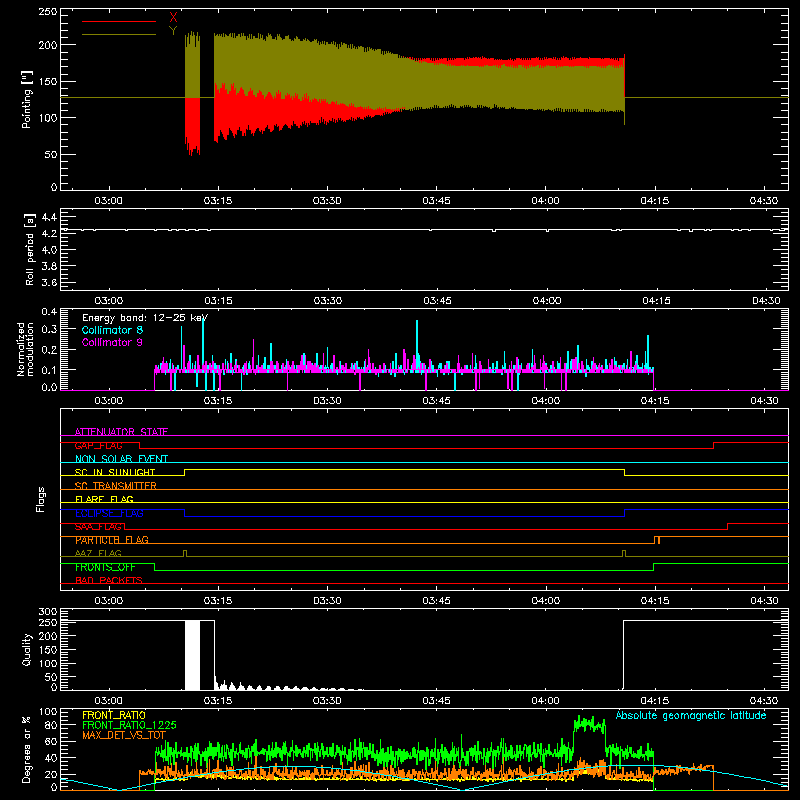
Task: Click the 3.6 tick on Roll period axis
Action: point(49,282)
